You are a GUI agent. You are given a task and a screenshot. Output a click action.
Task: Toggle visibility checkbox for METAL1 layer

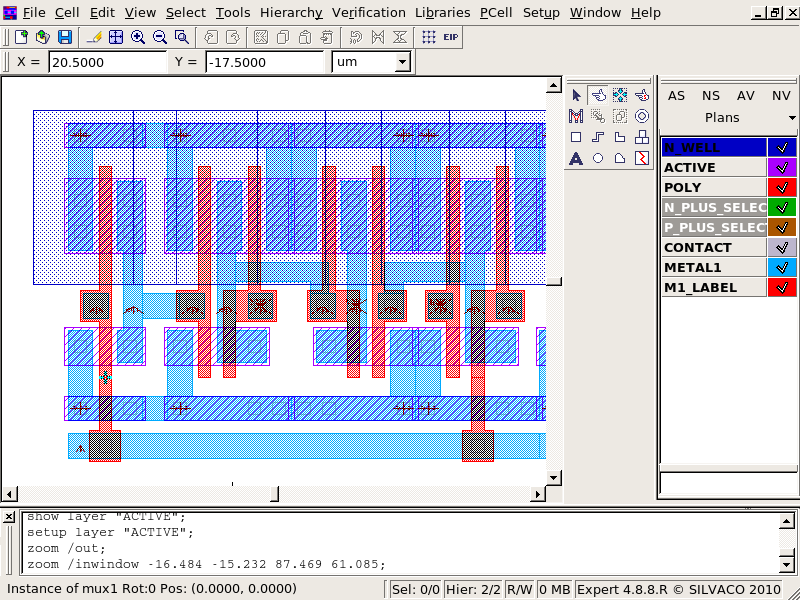782,267
